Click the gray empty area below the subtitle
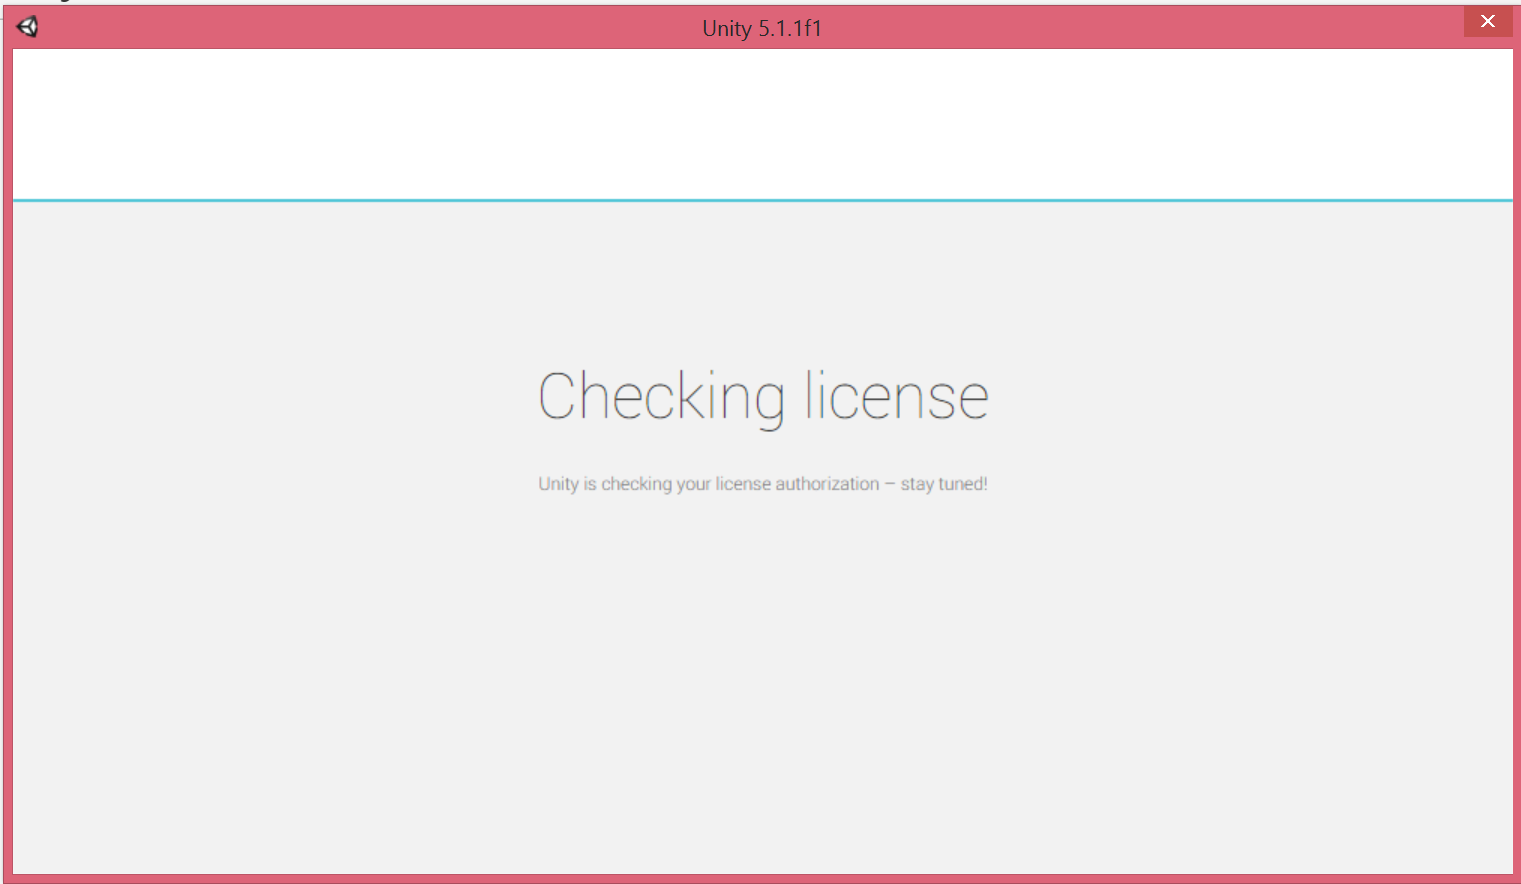 762,680
